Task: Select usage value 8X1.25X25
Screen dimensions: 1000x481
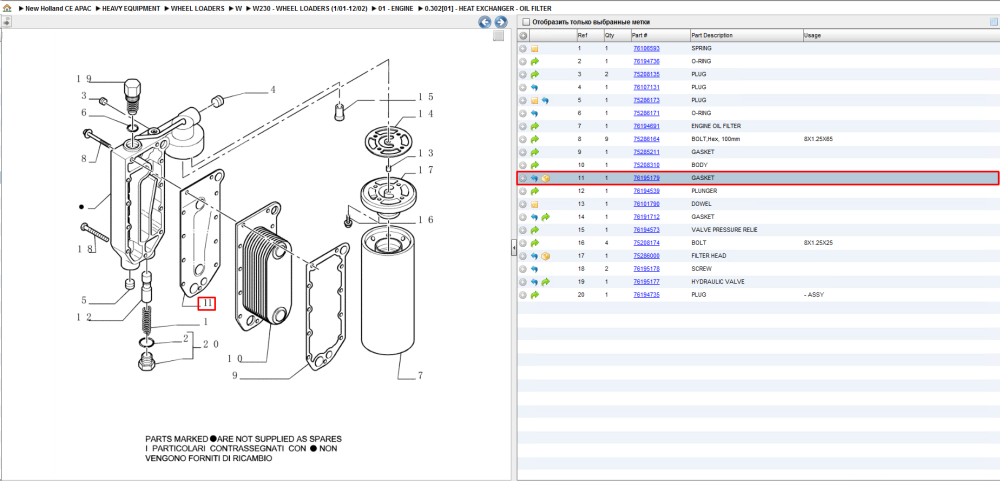Action: [x=819, y=243]
